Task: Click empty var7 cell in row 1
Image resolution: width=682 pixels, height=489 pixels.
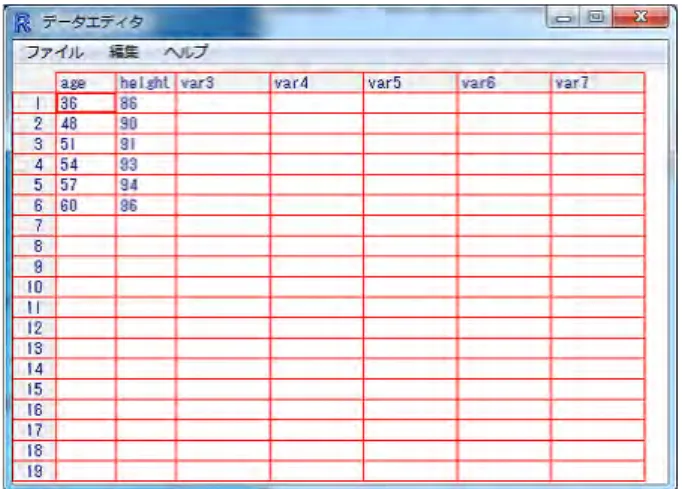Action: [598, 103]
